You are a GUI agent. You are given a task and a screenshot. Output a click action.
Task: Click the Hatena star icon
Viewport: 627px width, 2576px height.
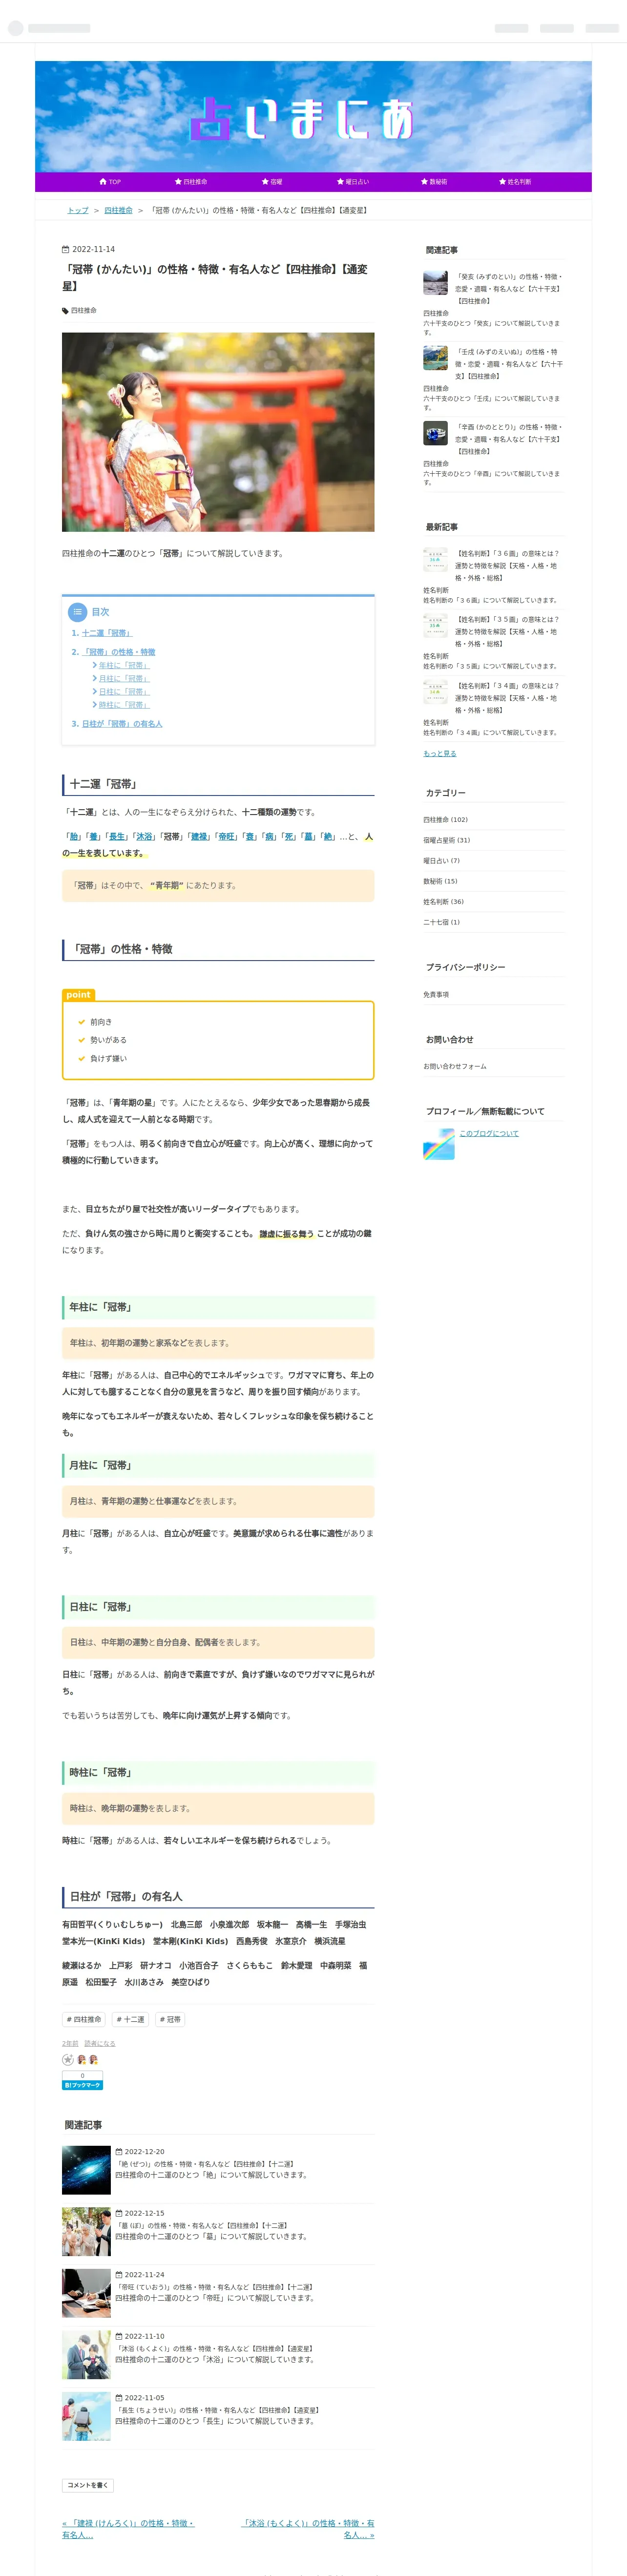coord(68,2059)
